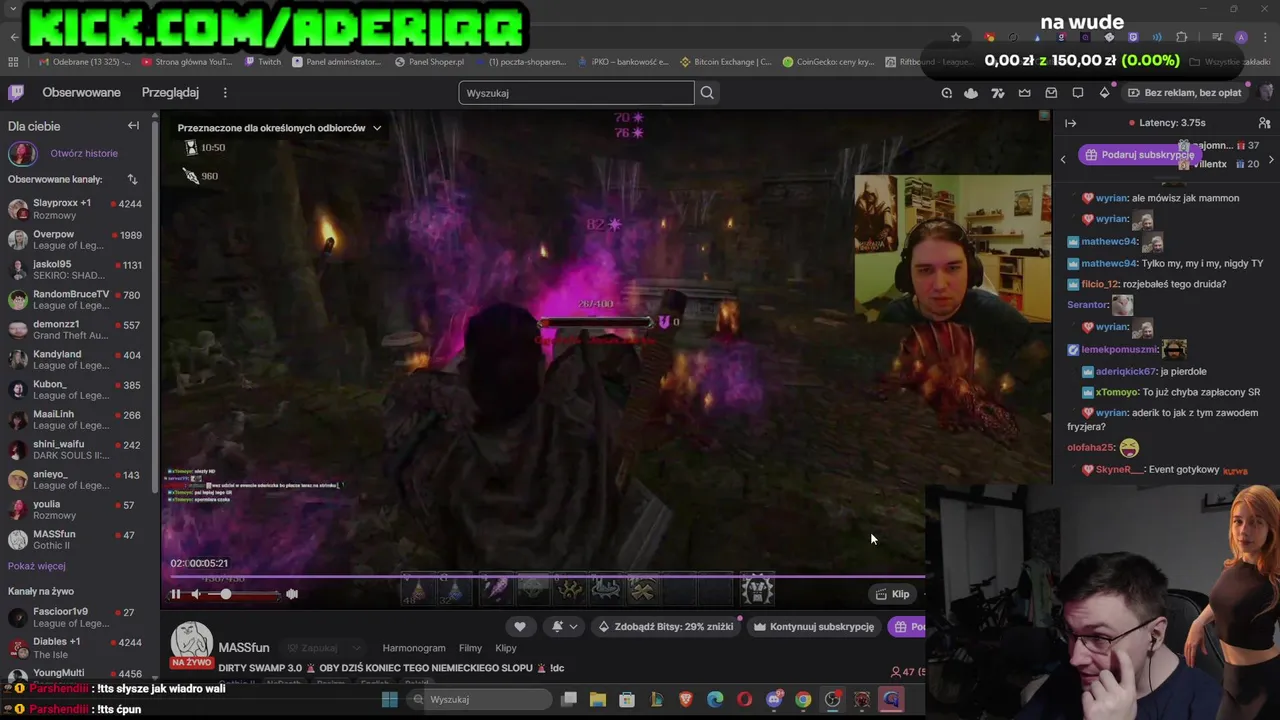Image resolution: width=1280 pixels, height=720 pixels.
Task: Open Fascioor1v9 channel under Kanały na żywo
Action: coord(77,617)
